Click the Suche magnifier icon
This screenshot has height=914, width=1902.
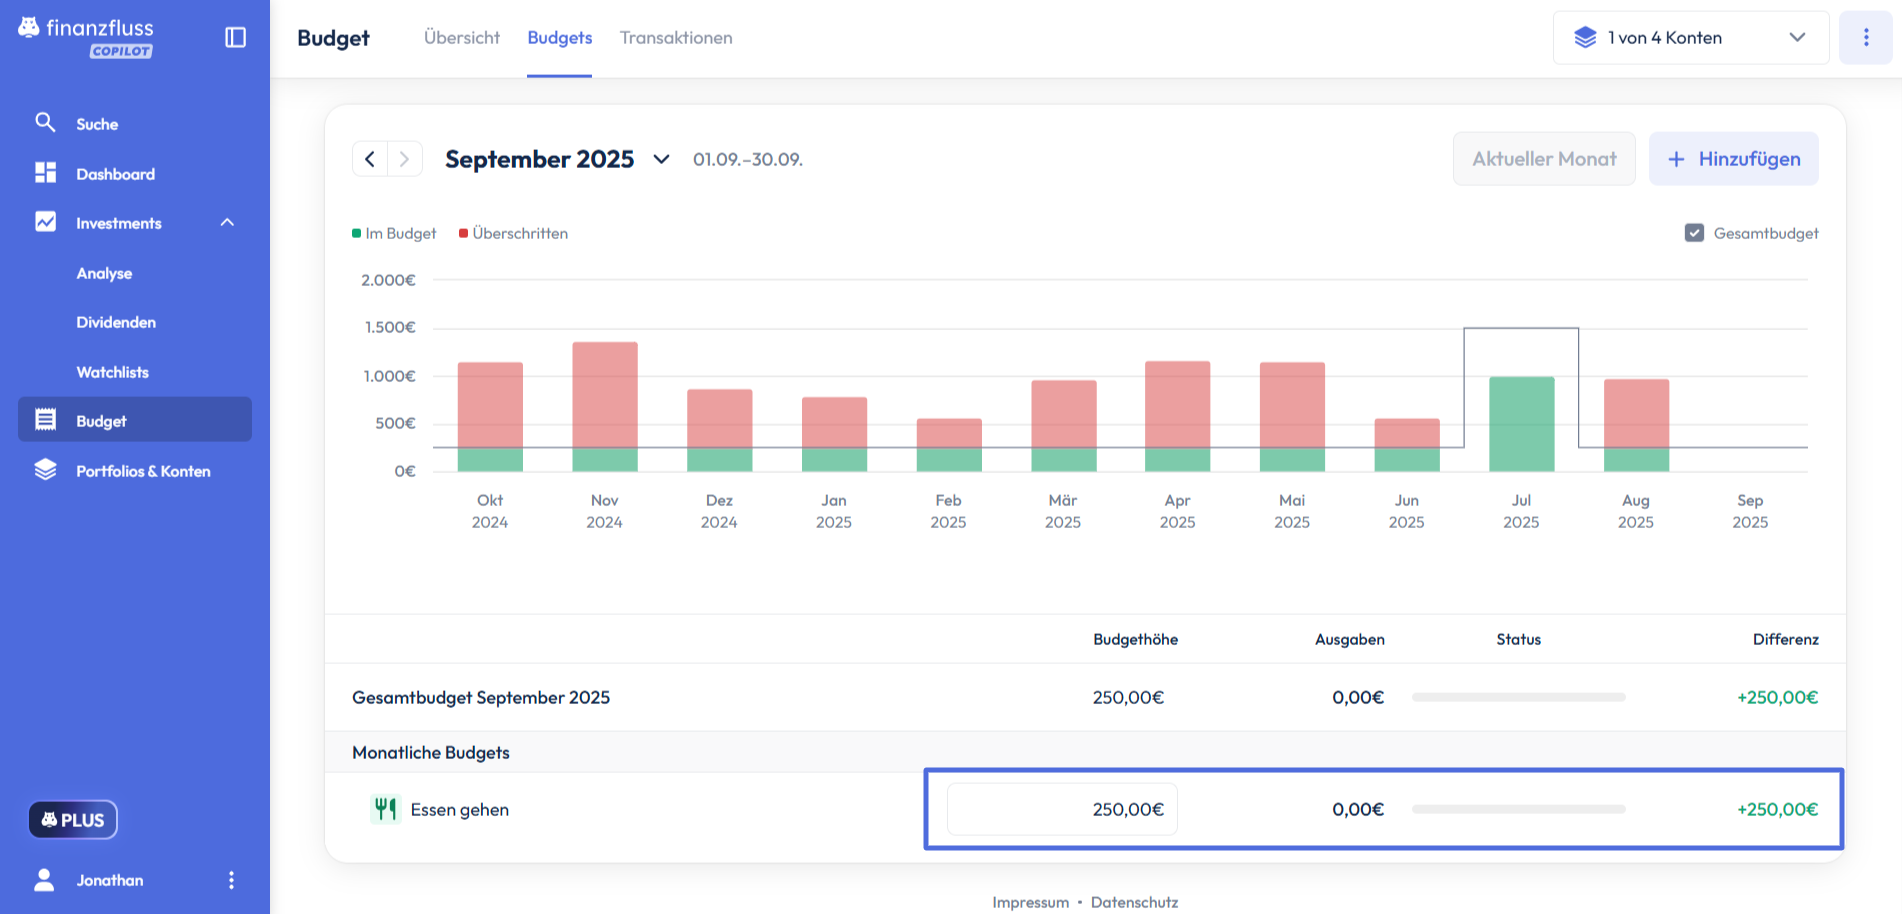coord(45,122)
